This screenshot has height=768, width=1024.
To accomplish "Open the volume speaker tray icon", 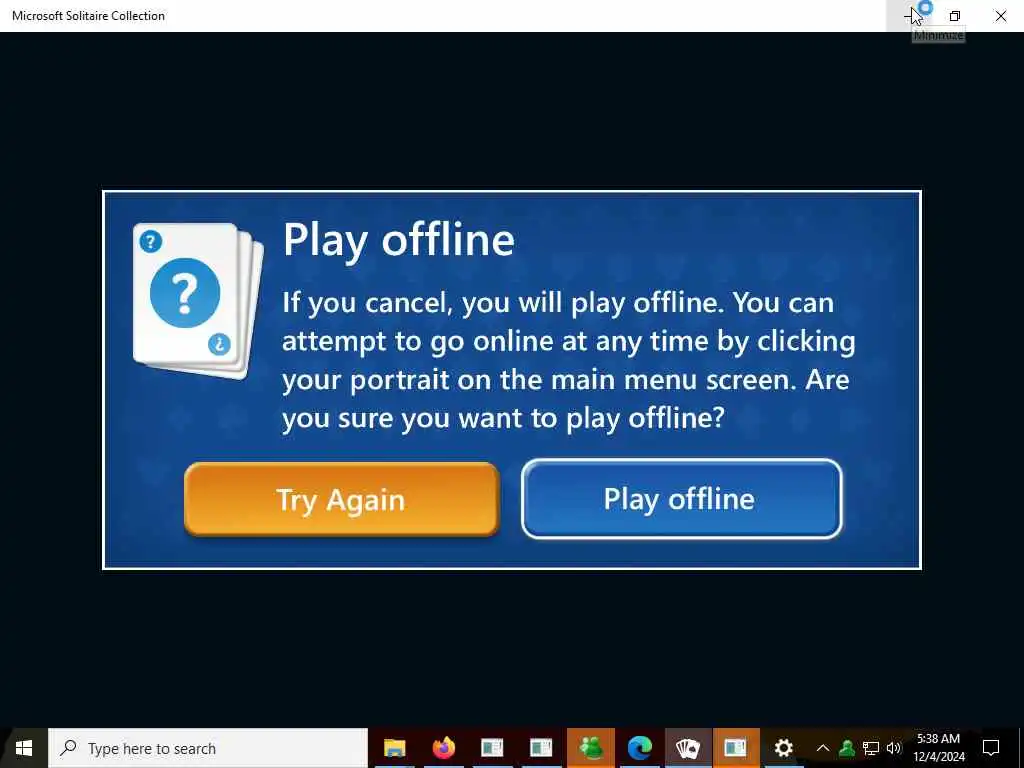I will 893,748.
